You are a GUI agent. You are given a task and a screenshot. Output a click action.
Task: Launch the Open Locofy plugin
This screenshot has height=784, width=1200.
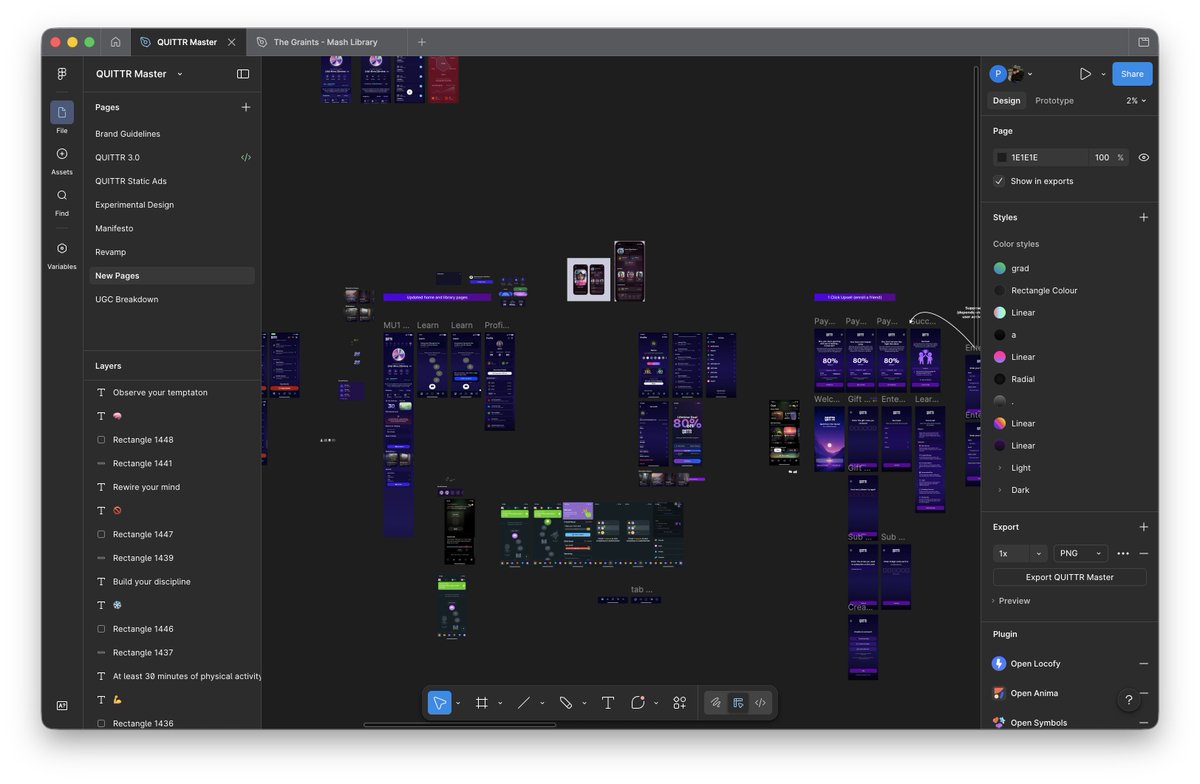tap(1035, 663)
